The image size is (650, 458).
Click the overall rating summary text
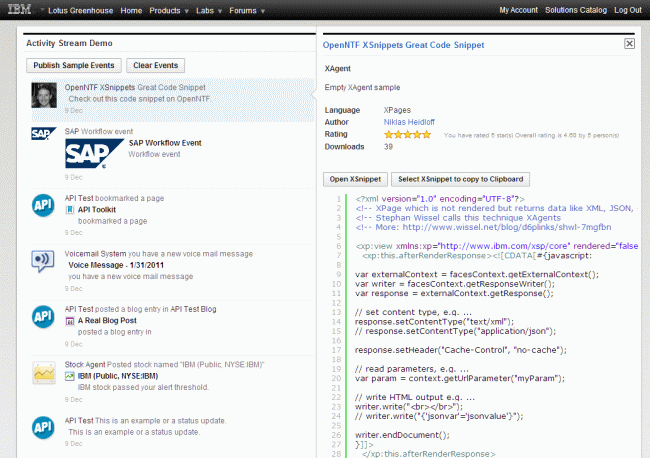tap(531, 135)
